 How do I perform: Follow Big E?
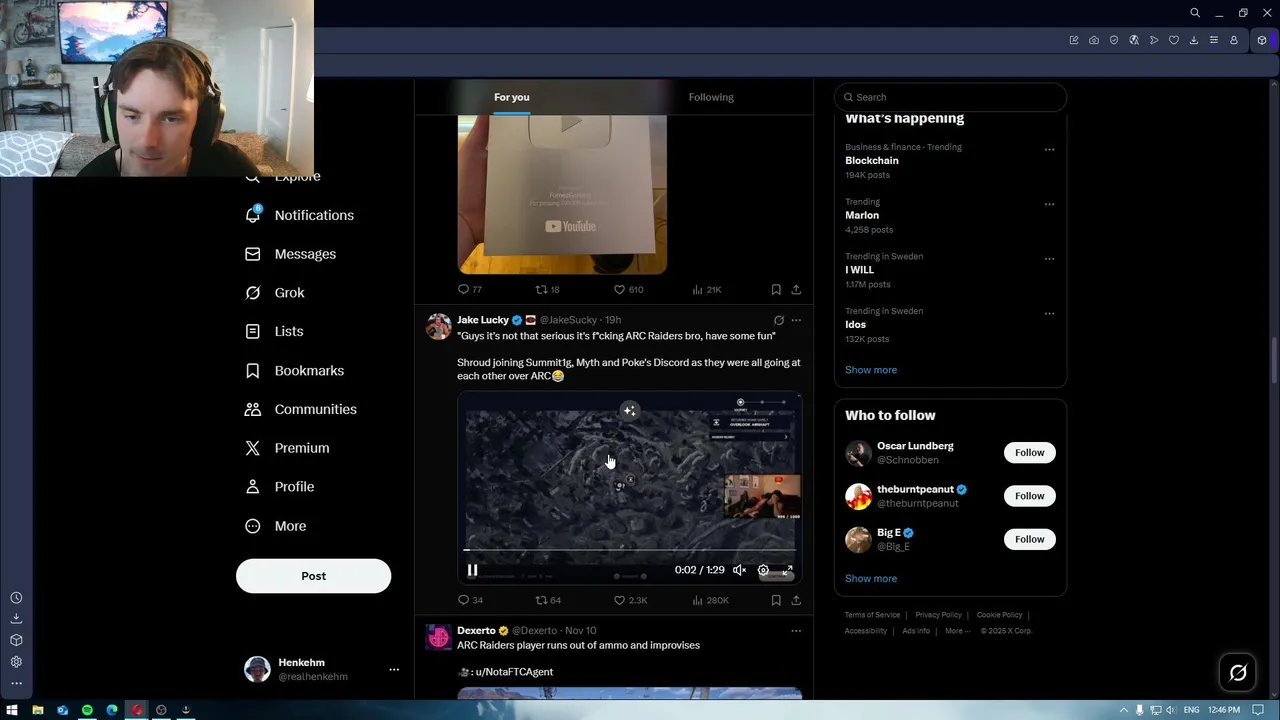1029,539
